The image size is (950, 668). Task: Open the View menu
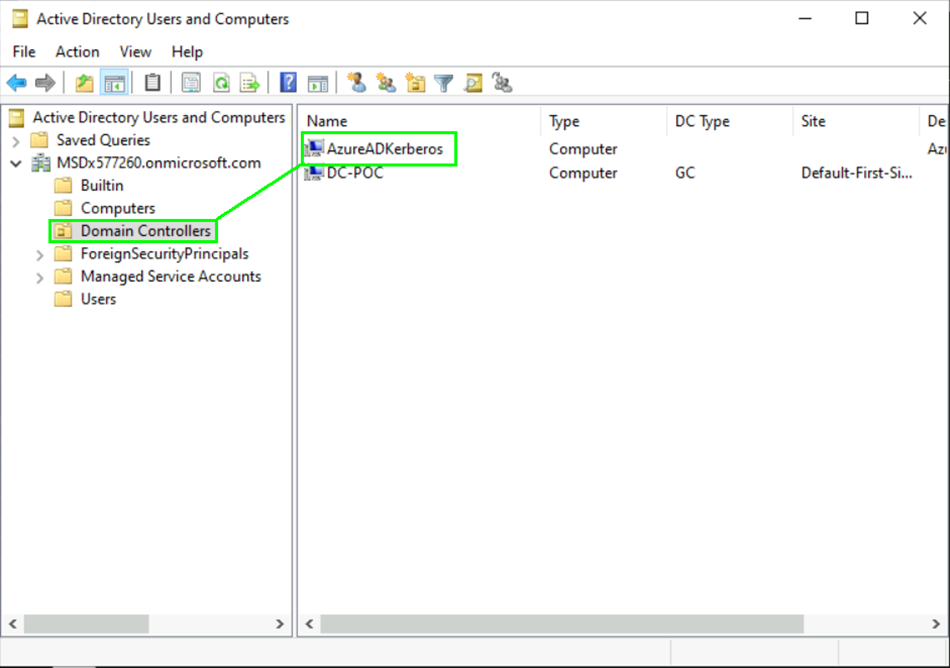point(135,52)
